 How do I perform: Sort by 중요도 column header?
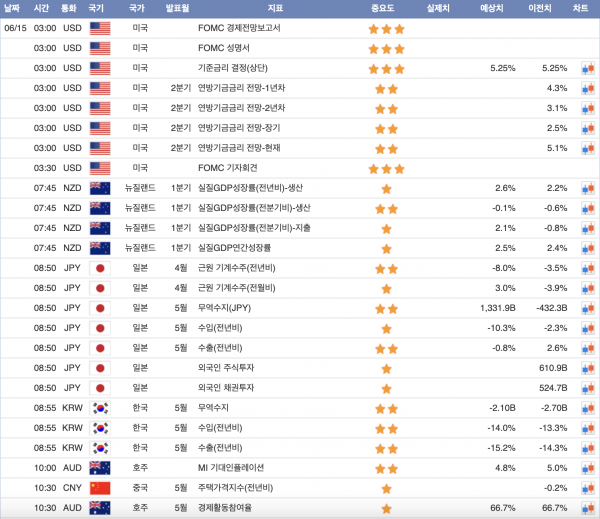pos(386,8)
